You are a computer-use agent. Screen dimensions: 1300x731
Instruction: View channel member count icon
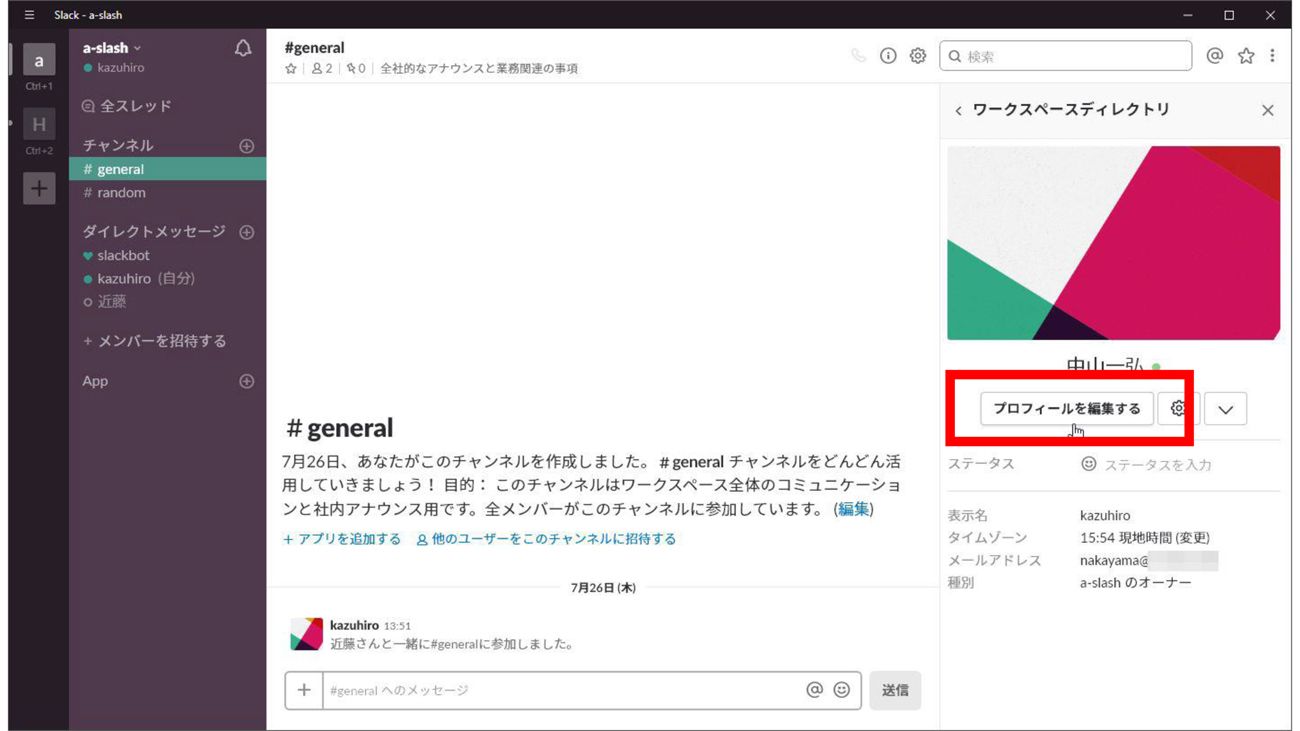pyautogui.click(x=322, y=69)
